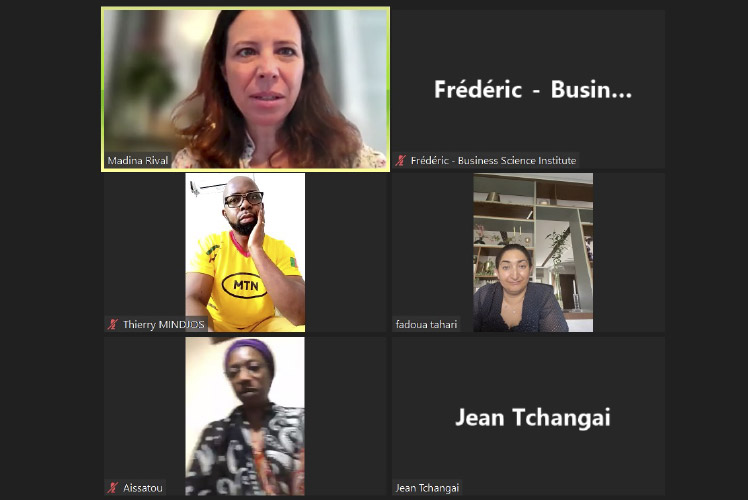This screenshot has width=748, height=500.
Task: Click the fadoua tahari name label
Action: coord(426,324)
